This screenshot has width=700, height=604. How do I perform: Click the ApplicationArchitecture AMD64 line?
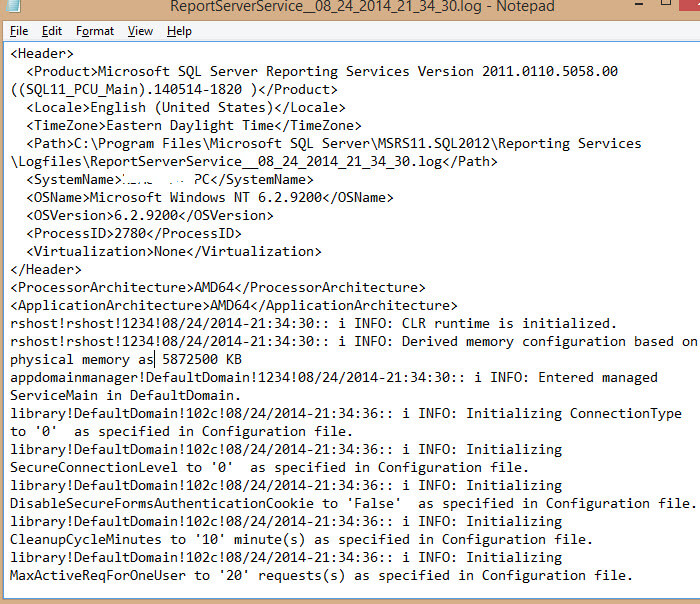(x=234, y=305)
